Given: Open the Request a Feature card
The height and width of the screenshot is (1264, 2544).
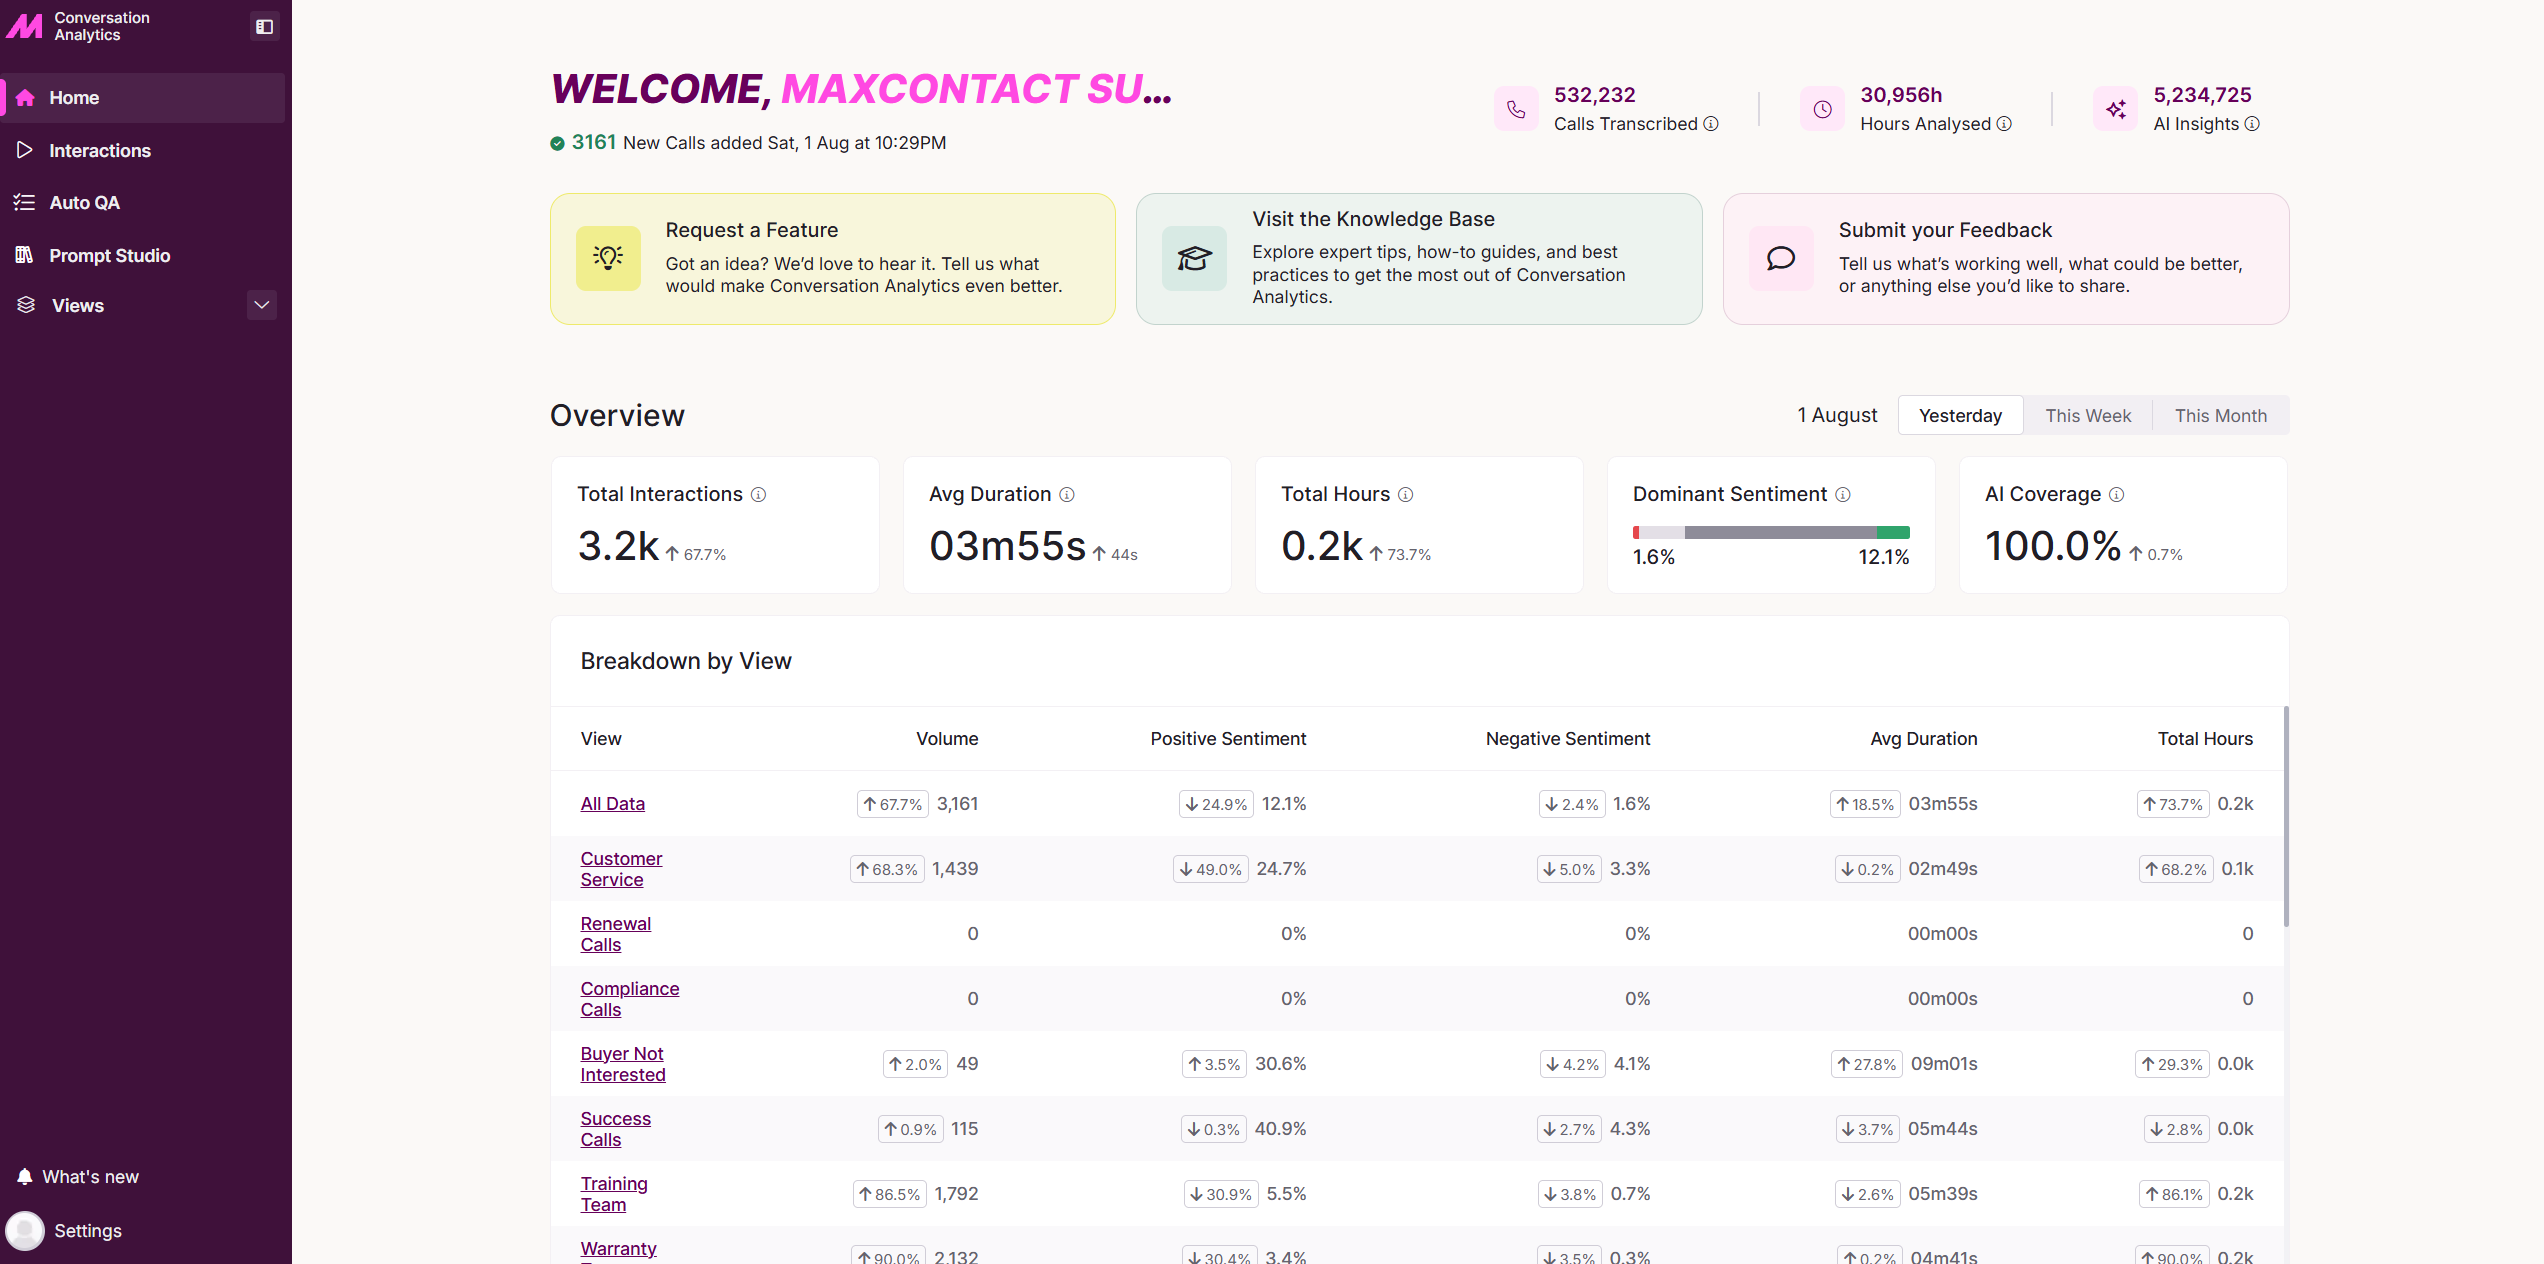Looking at the screenshot, I should (x=832, y=259).
